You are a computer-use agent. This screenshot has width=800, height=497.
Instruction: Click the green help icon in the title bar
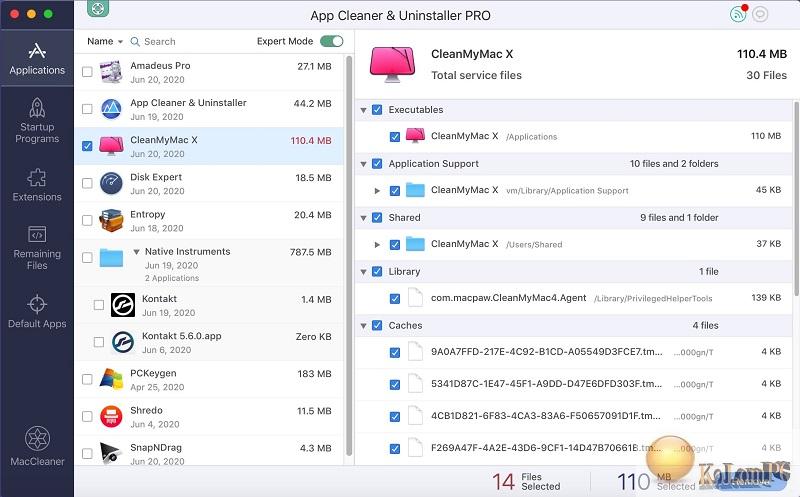pos(97,8)
